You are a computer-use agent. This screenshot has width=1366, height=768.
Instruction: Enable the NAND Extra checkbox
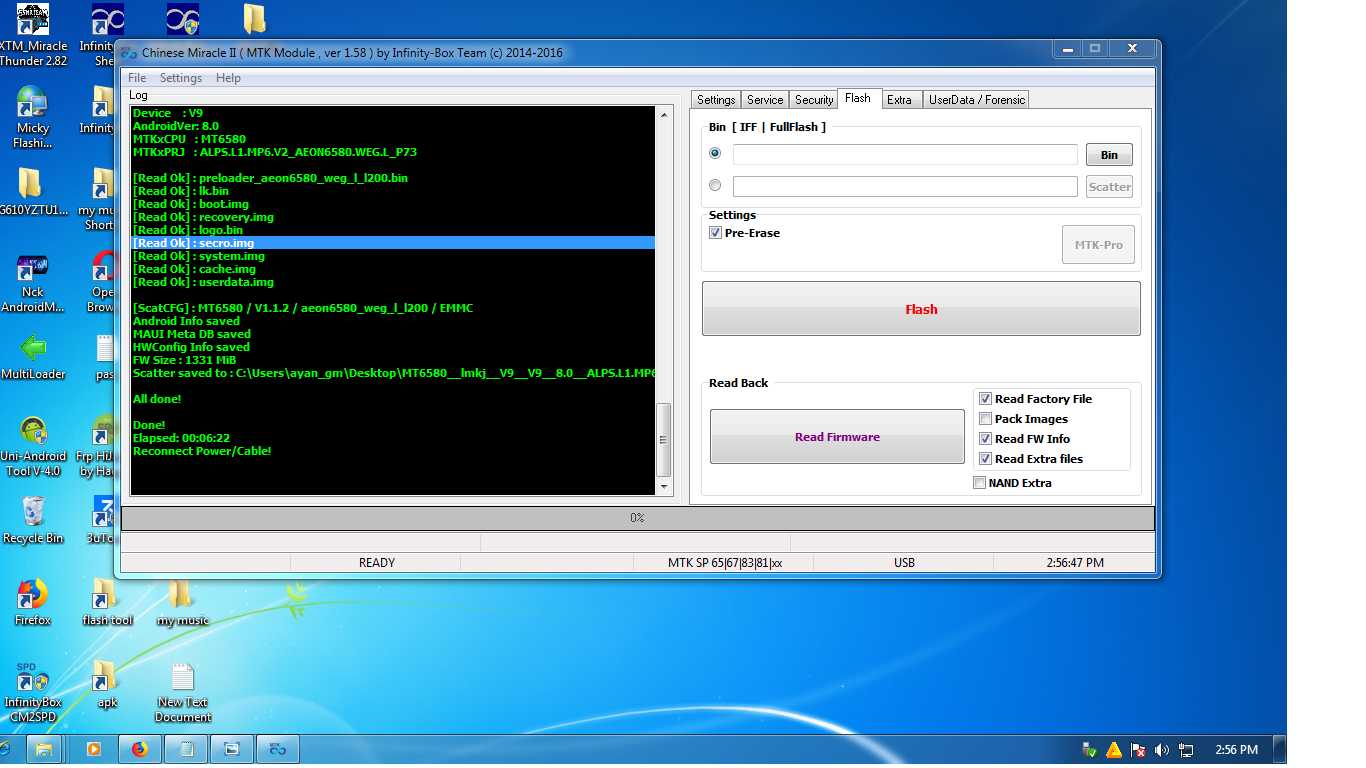coord(979,483)
